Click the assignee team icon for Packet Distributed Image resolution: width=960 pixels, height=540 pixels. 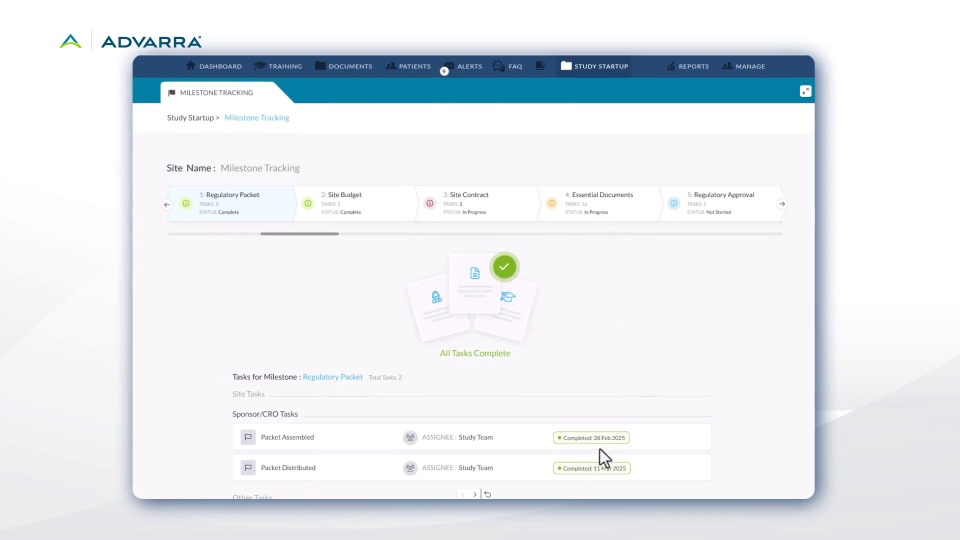point(410,468)
